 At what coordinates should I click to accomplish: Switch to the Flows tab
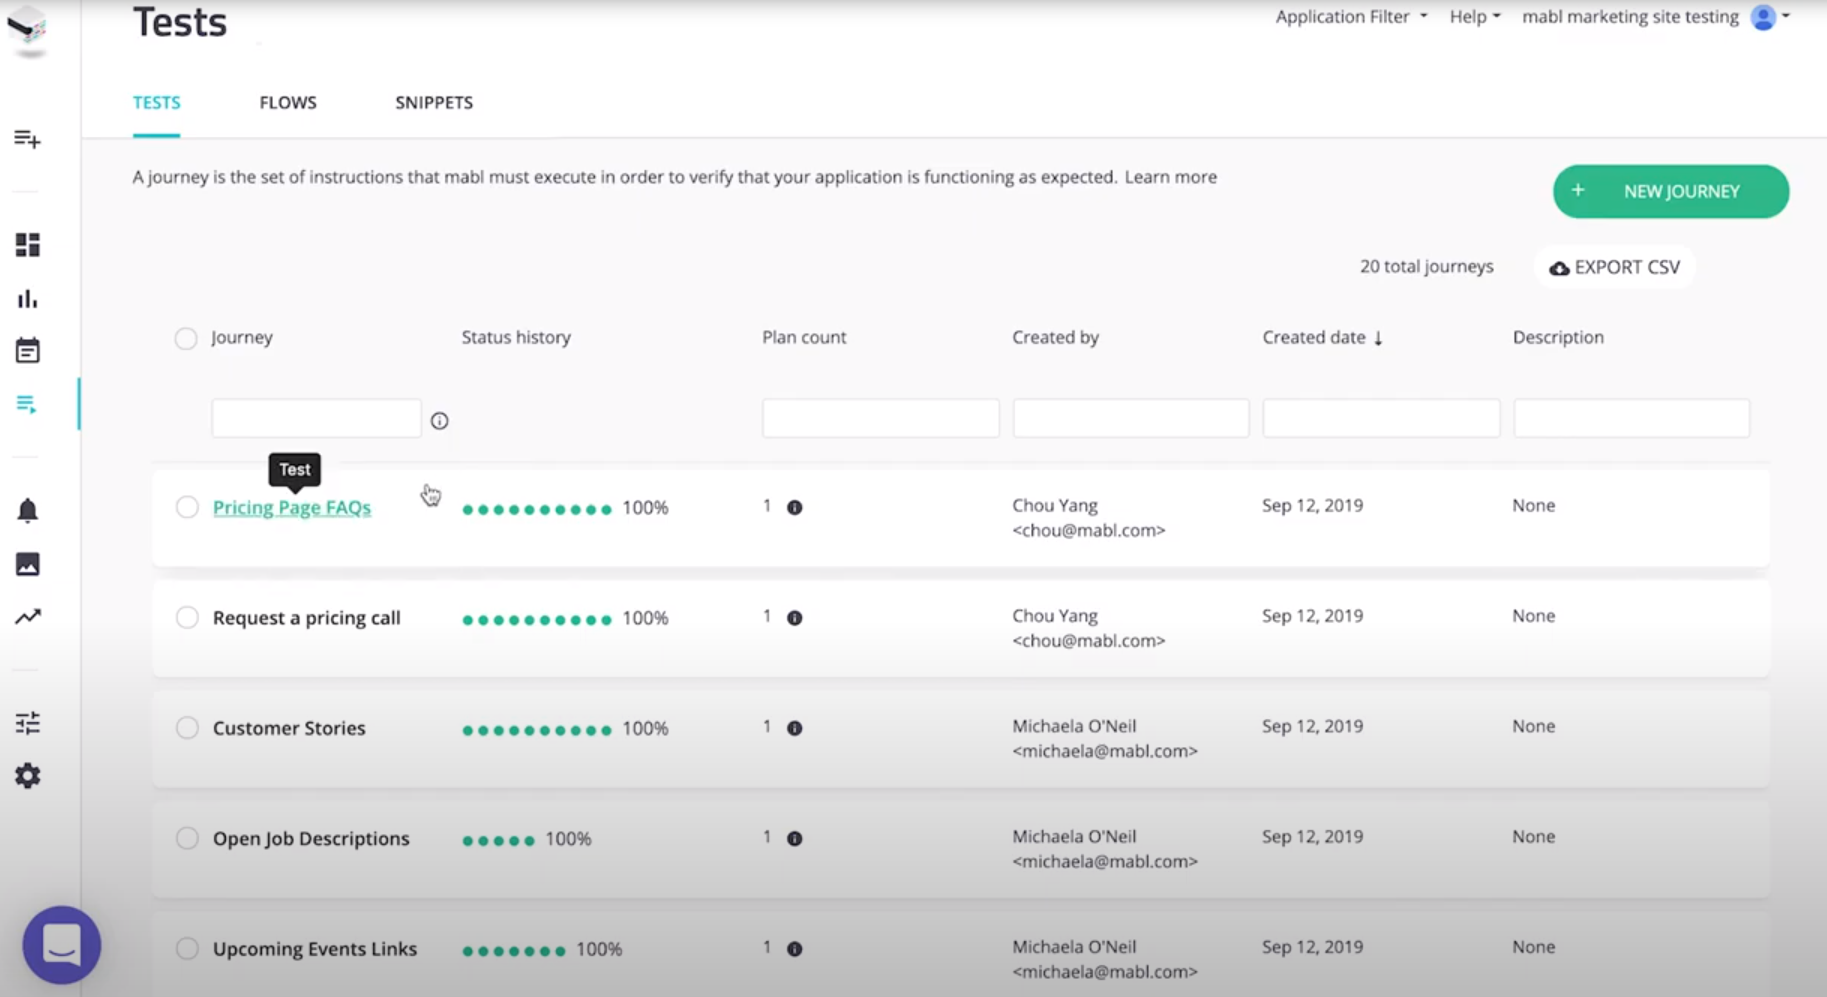(288, 103)
